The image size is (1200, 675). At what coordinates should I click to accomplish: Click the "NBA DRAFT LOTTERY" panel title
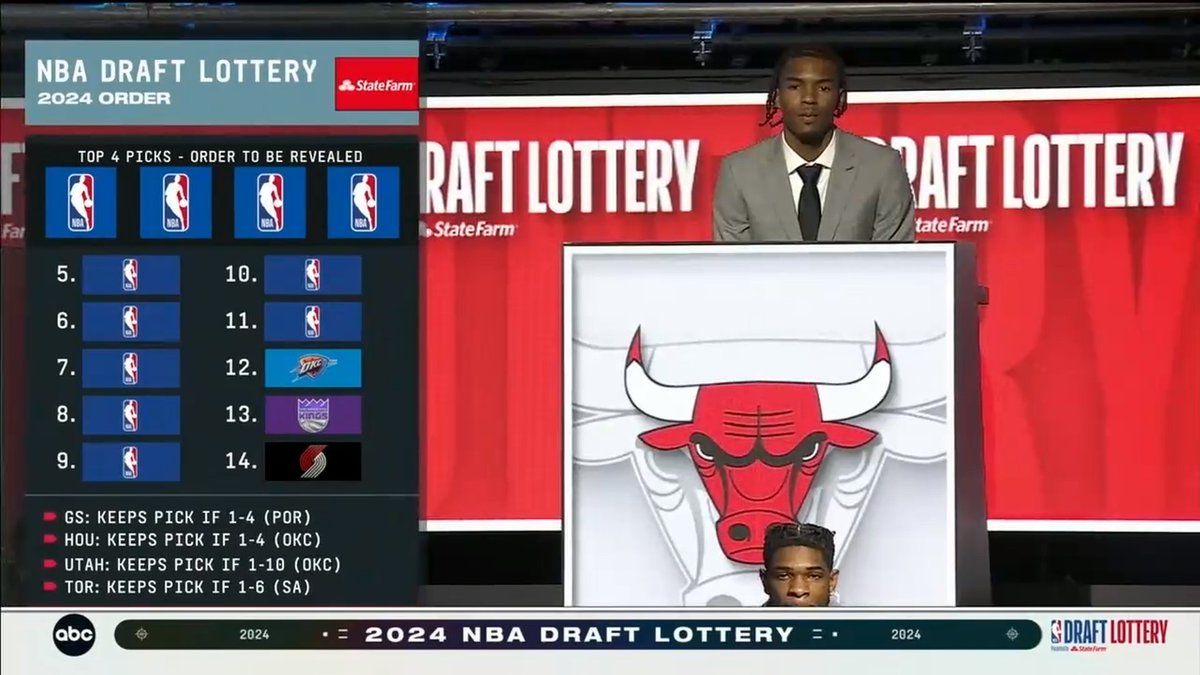pyautogui.click(x=177, y=71)
